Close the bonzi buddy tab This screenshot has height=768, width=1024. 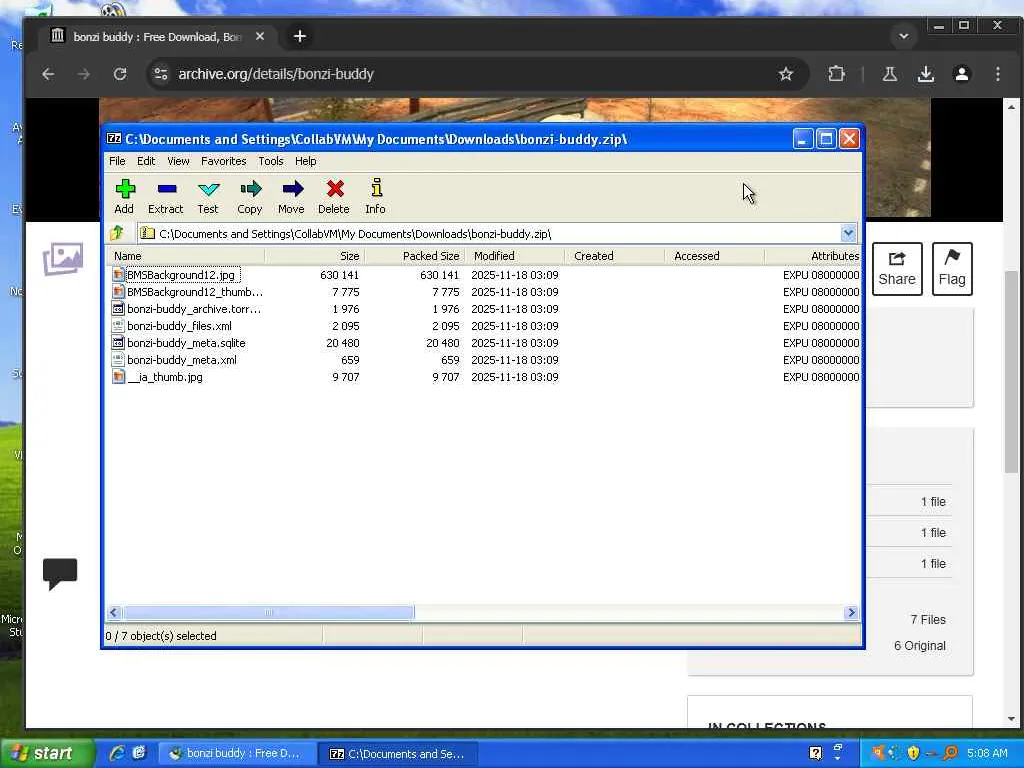(x=260, y=37)
